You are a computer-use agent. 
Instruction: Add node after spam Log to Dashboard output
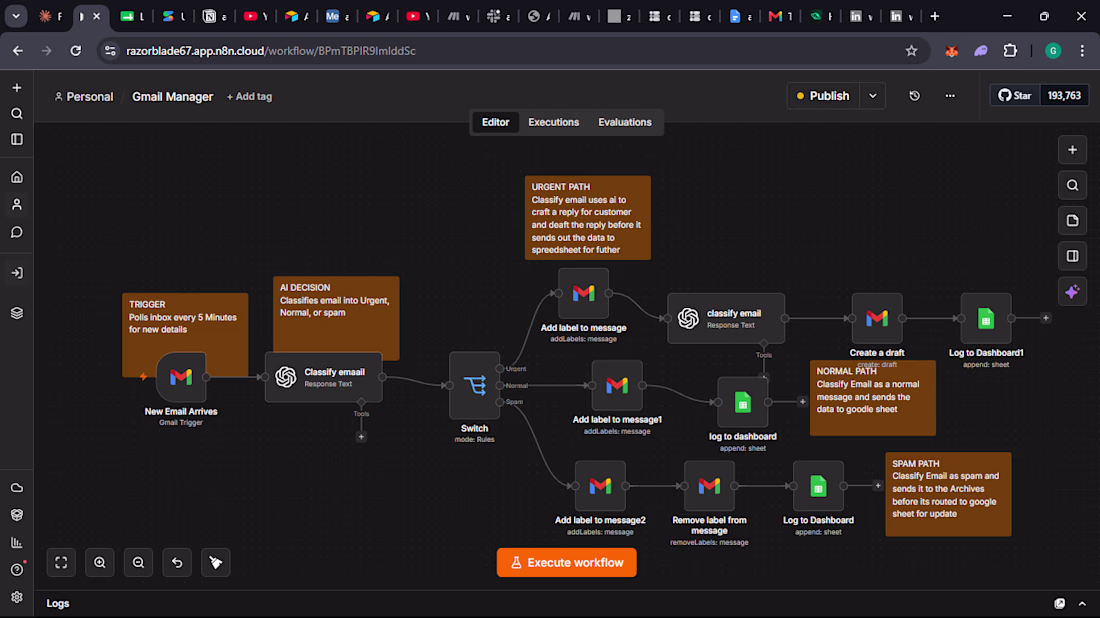pos(878,485)
